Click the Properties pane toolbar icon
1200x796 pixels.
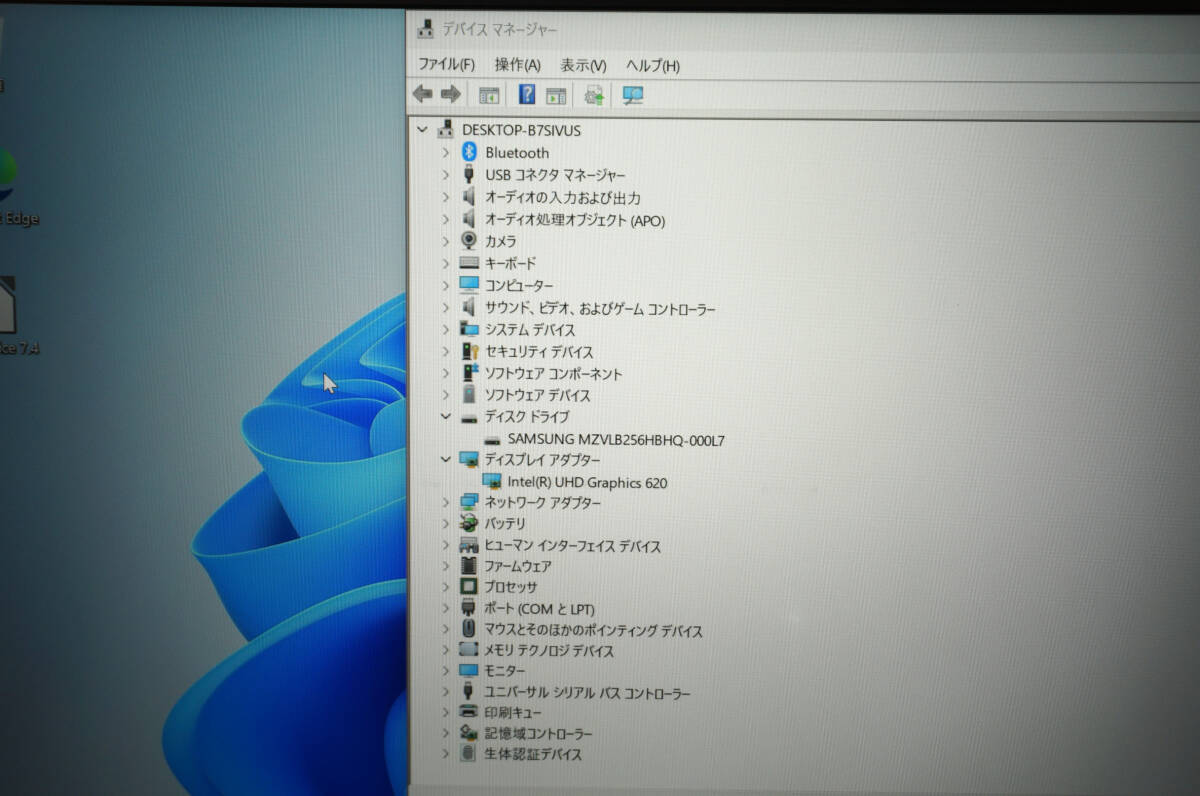coord(556,95)
